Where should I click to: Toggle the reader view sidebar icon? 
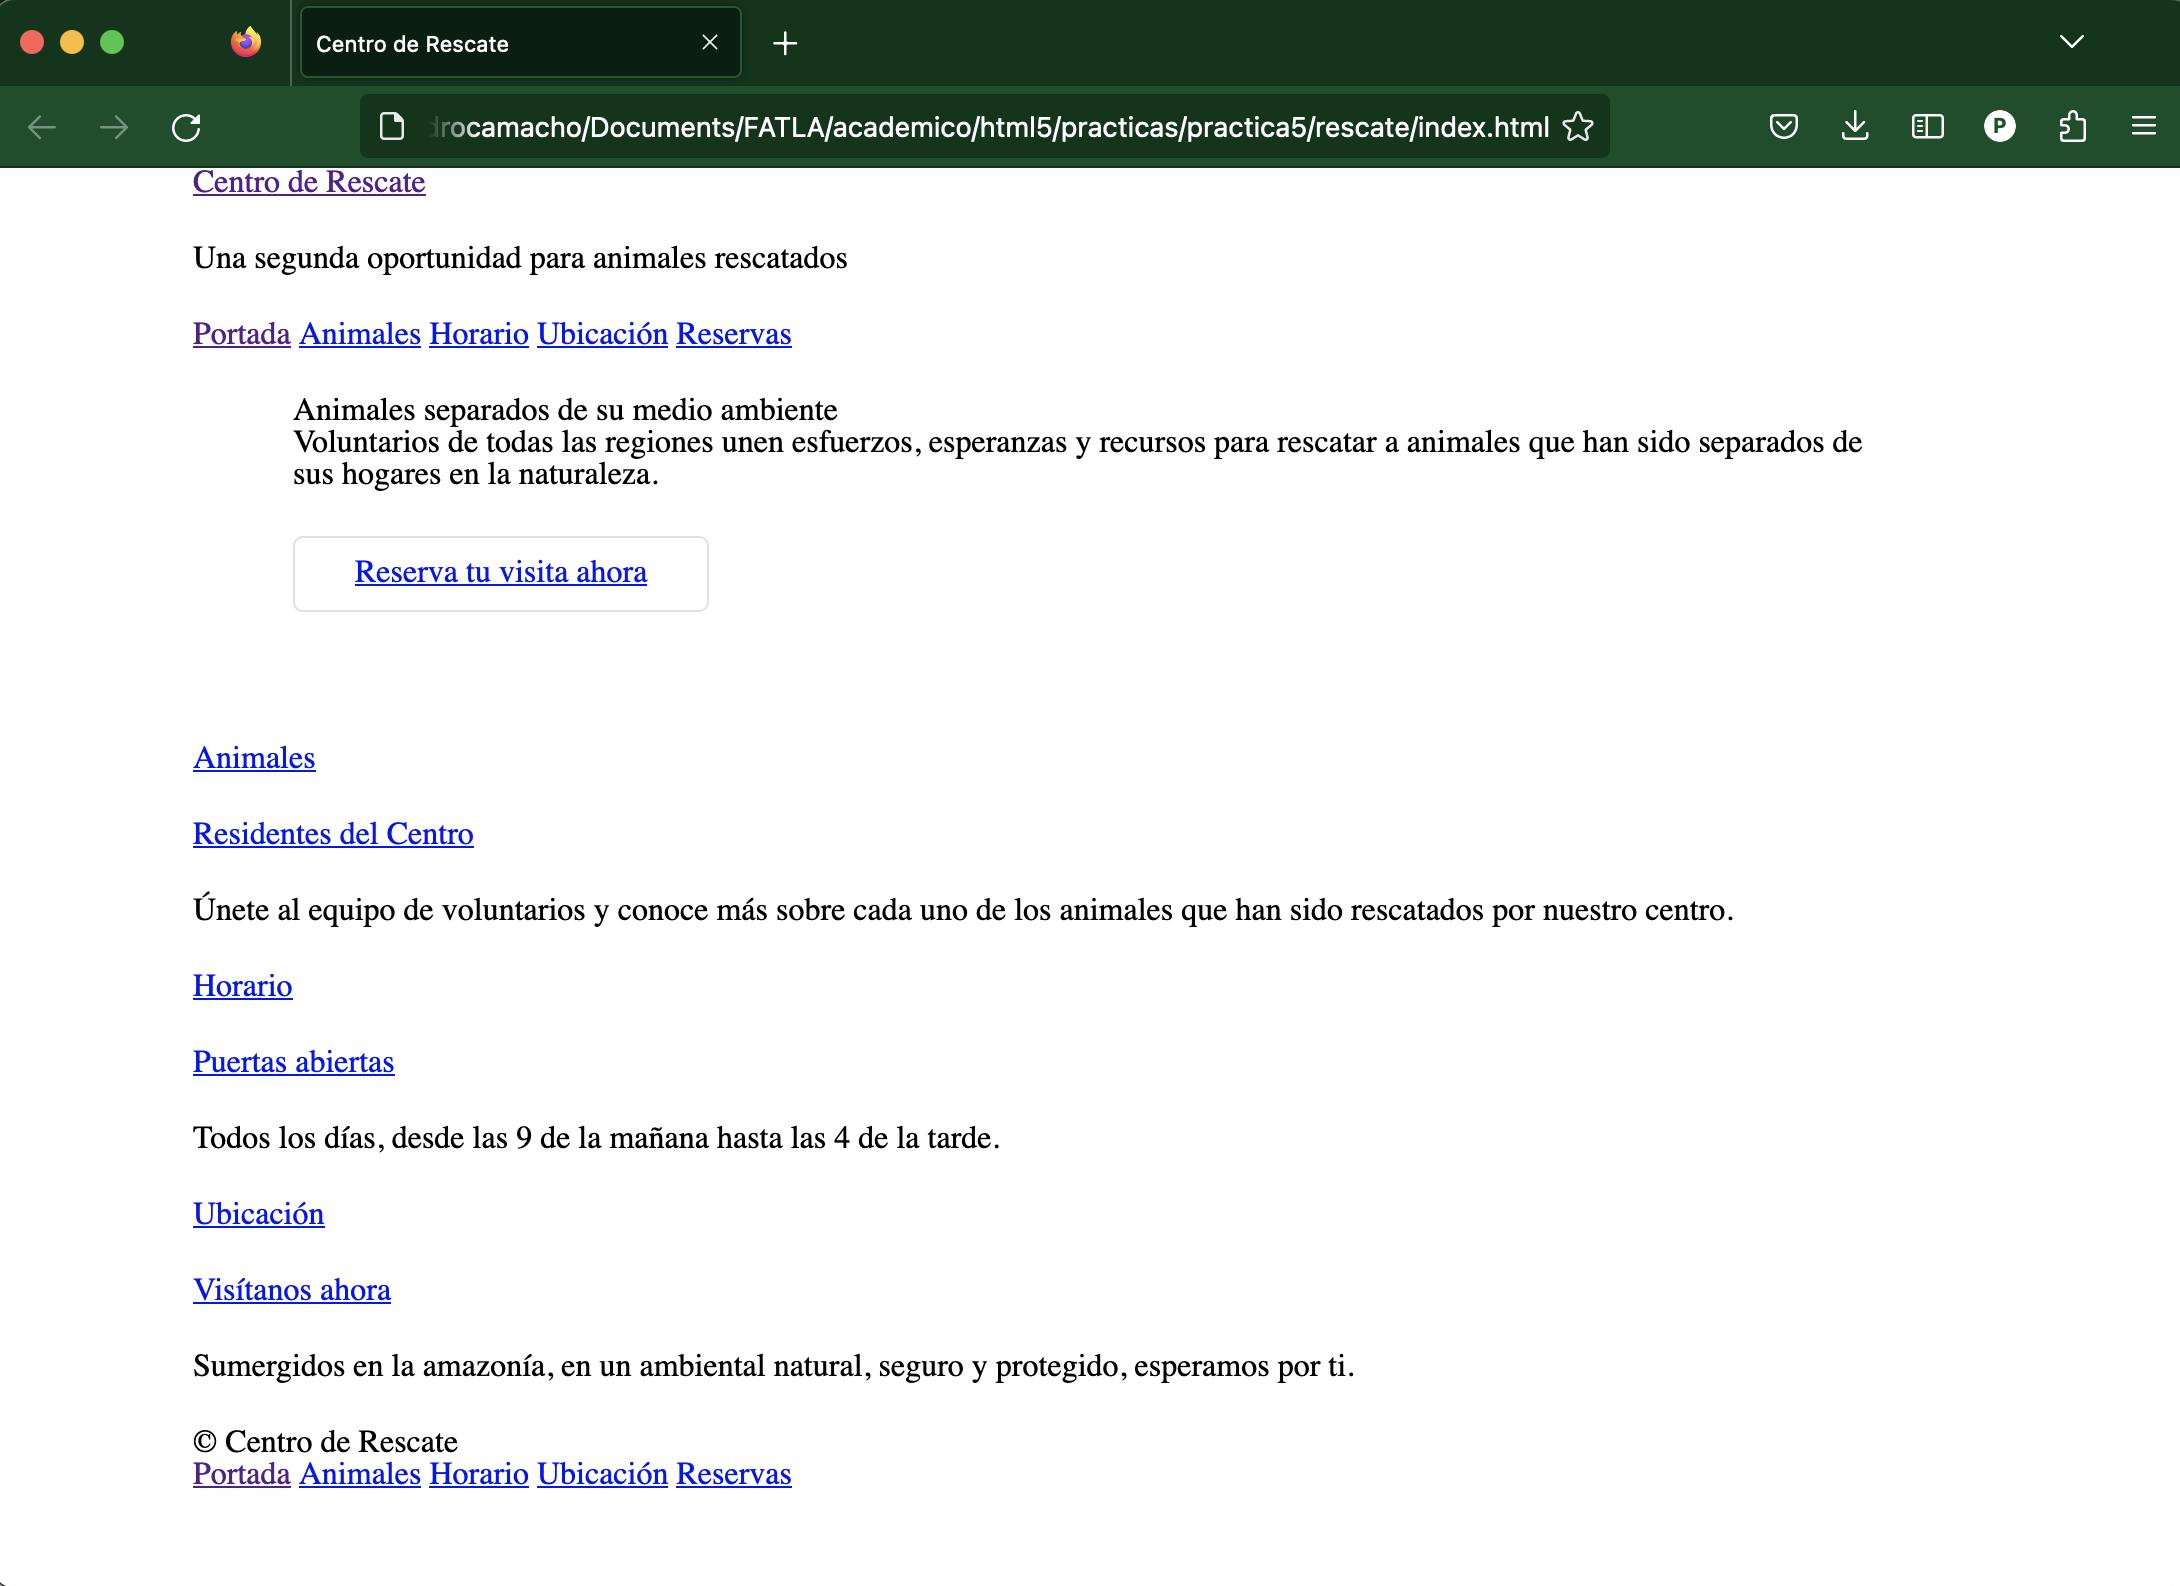tap(1927, 127)
